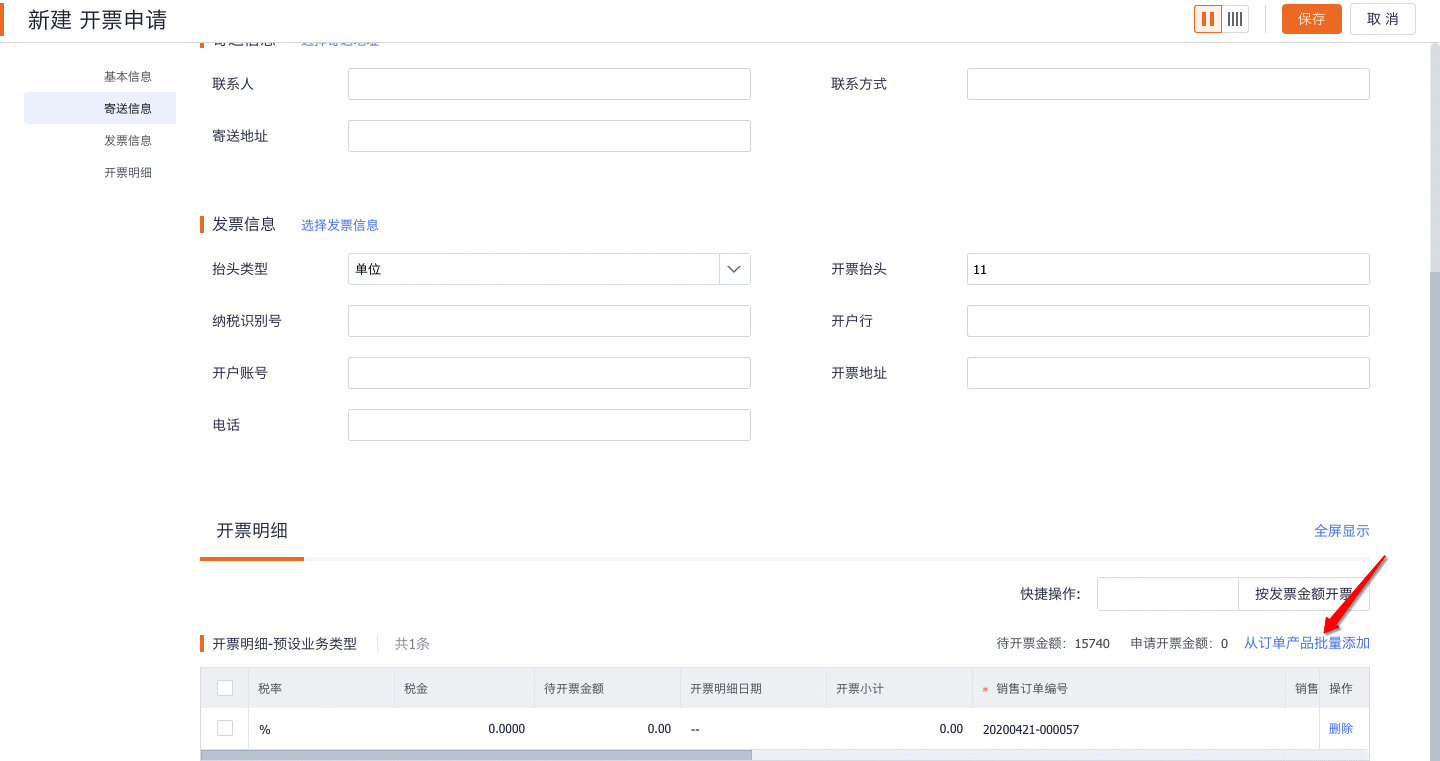Viewport: 1440px width, 761px height.
Task: Go to 发票信息 section
Action: [x=128, y=140]
